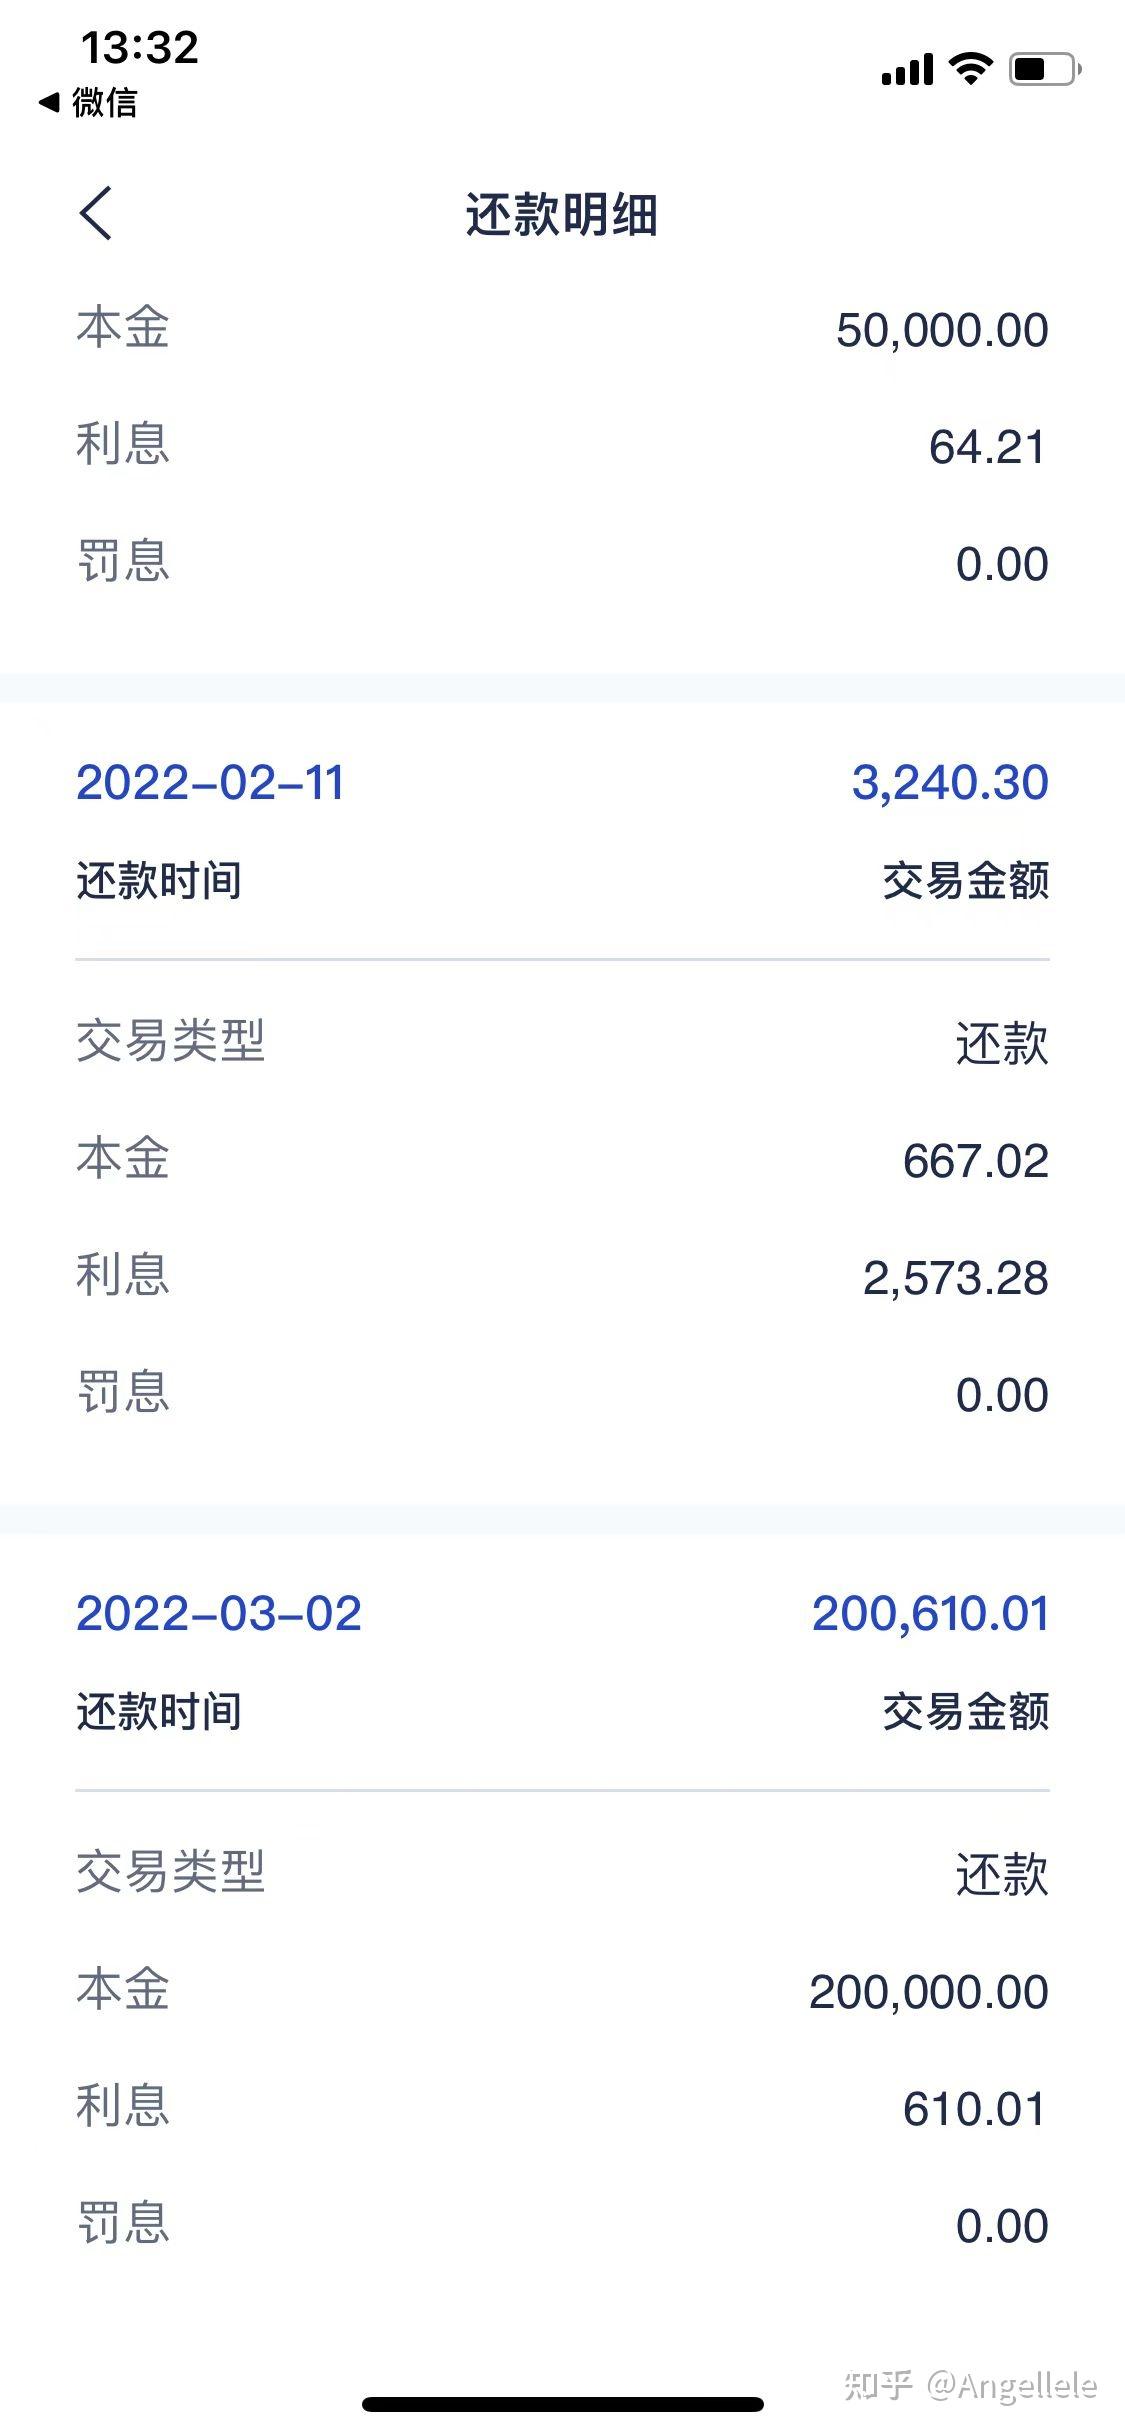Return to WeChat via top-left link
This screenshot has width=1125, height=2436.
point(103,102)
